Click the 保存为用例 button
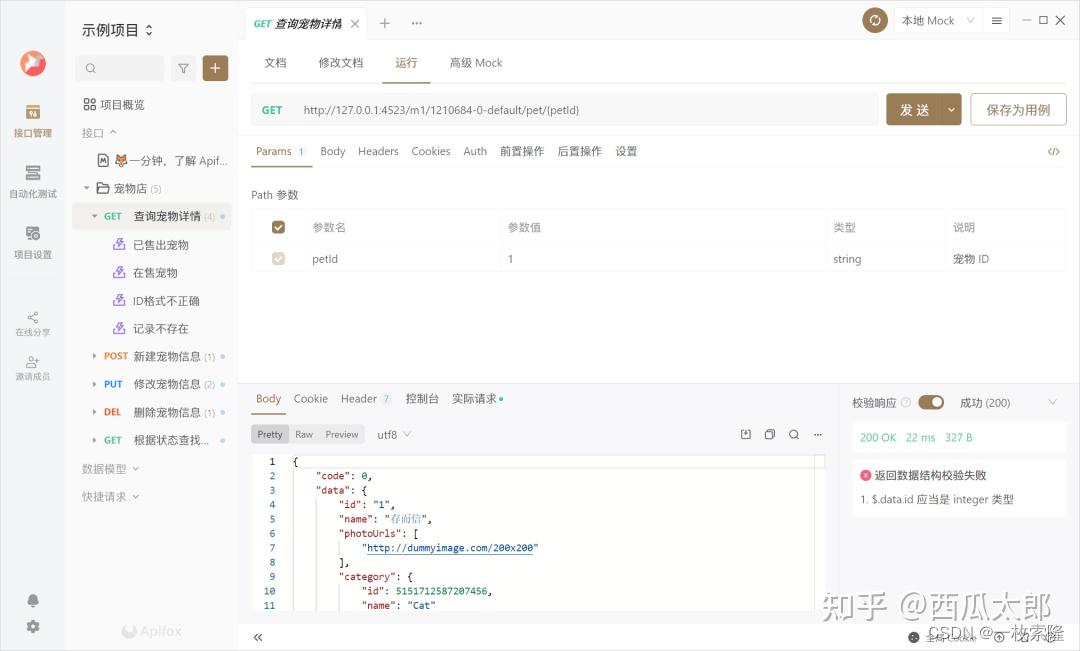The height and width of the screenshot is (651, 1080). [1018, 109]
